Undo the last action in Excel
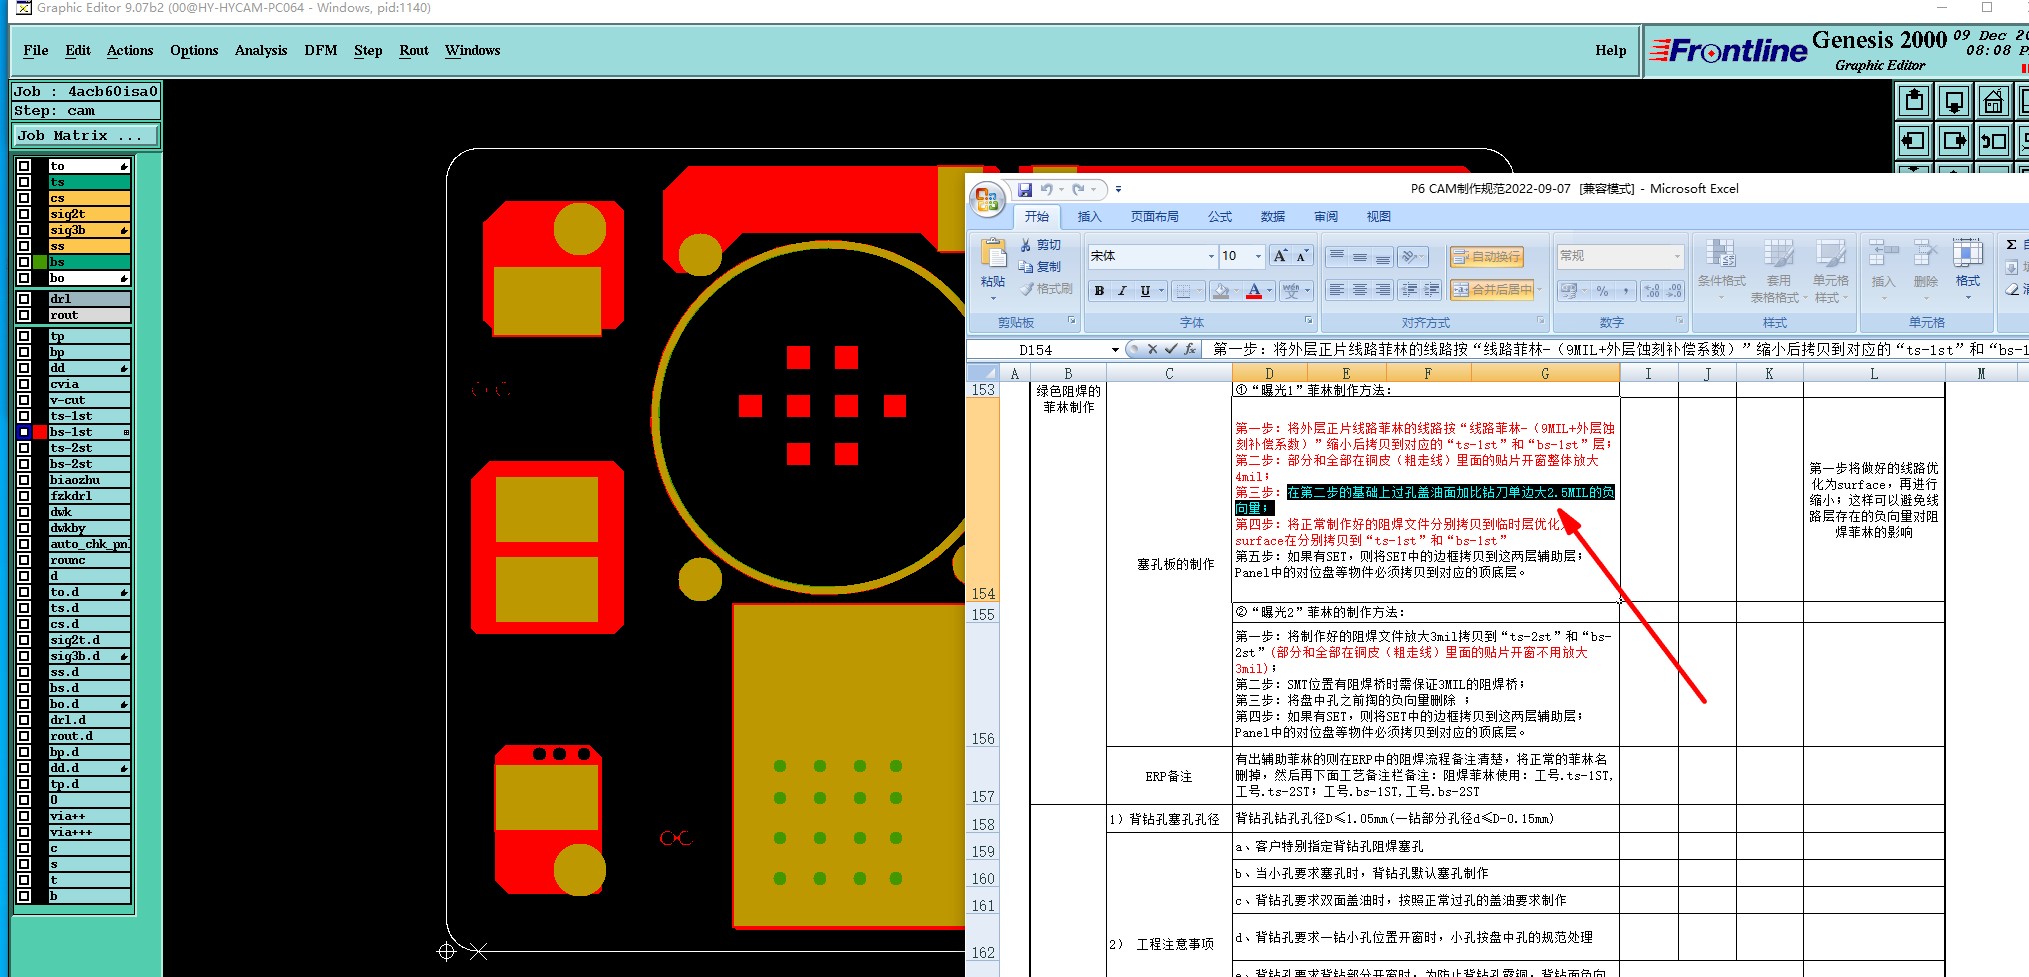This screenshot has height=977, width=2029. (1046, 189)
